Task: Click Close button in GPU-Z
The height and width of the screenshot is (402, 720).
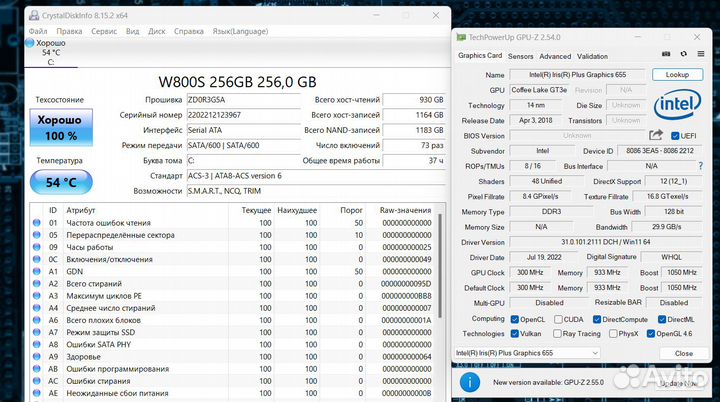Action: 683,353
